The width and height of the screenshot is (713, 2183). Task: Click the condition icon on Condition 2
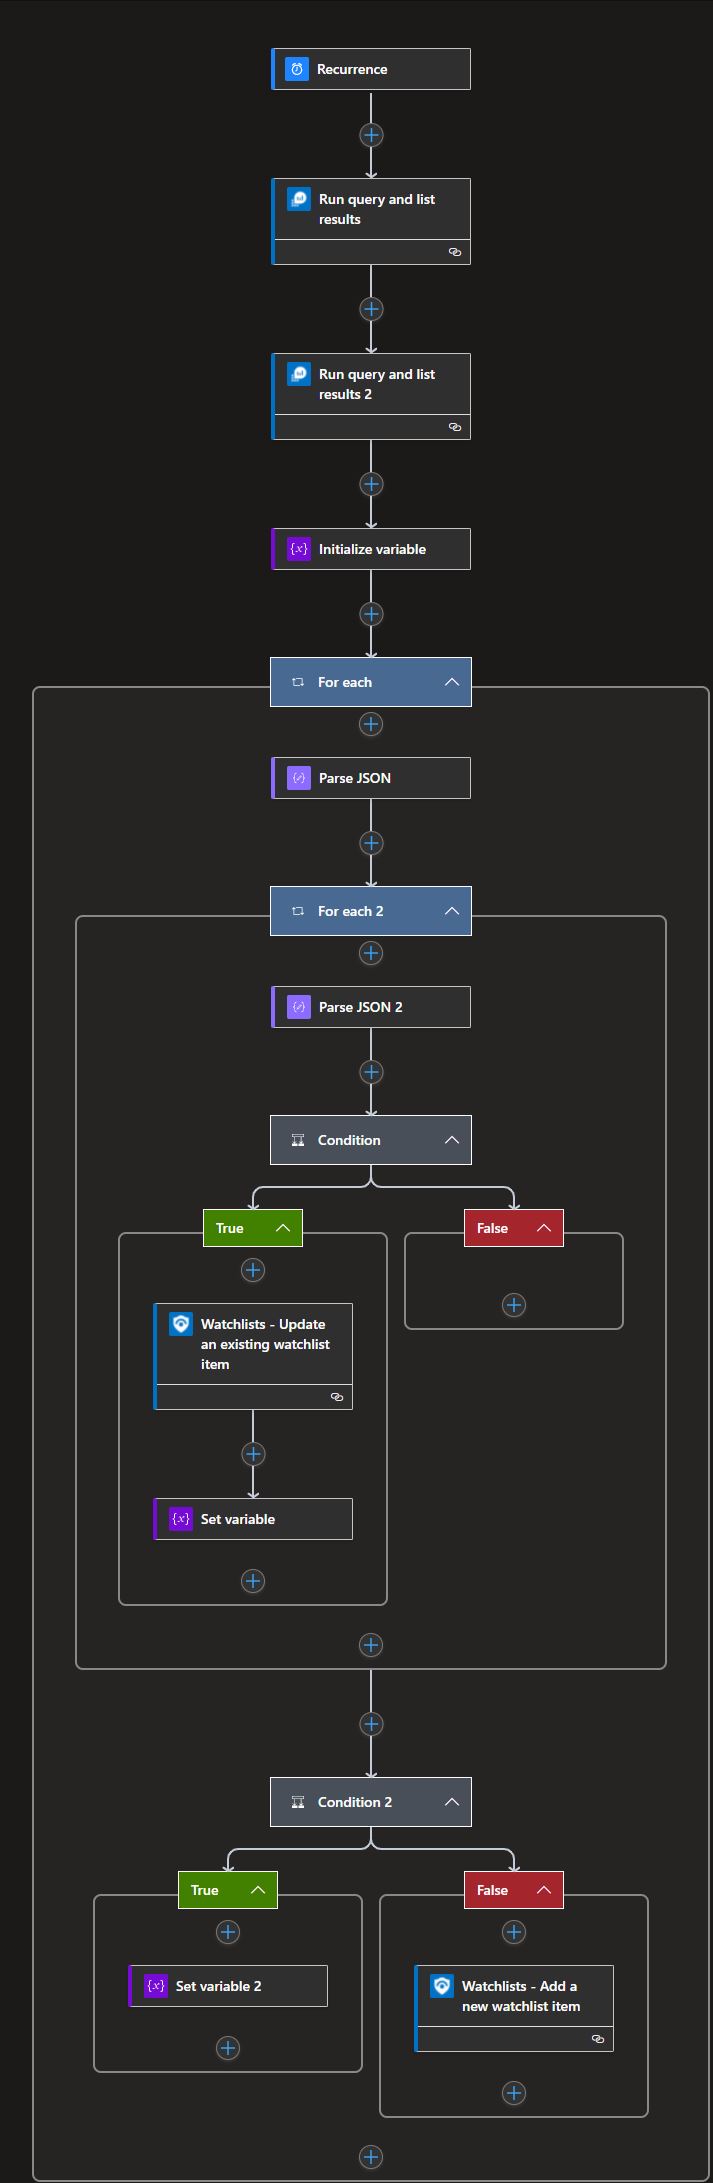(297, 1802)
